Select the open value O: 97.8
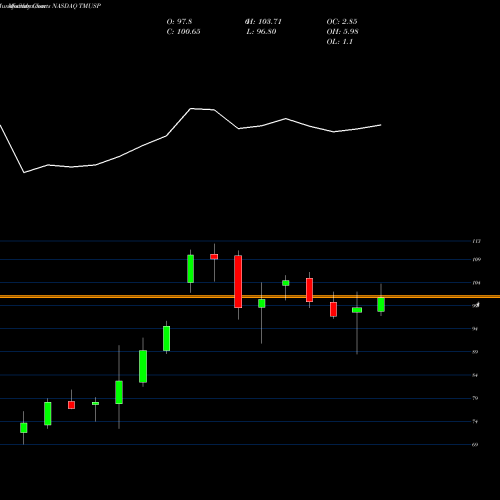The width and height of the screenshot is (500, 500). tap(179, 21)
